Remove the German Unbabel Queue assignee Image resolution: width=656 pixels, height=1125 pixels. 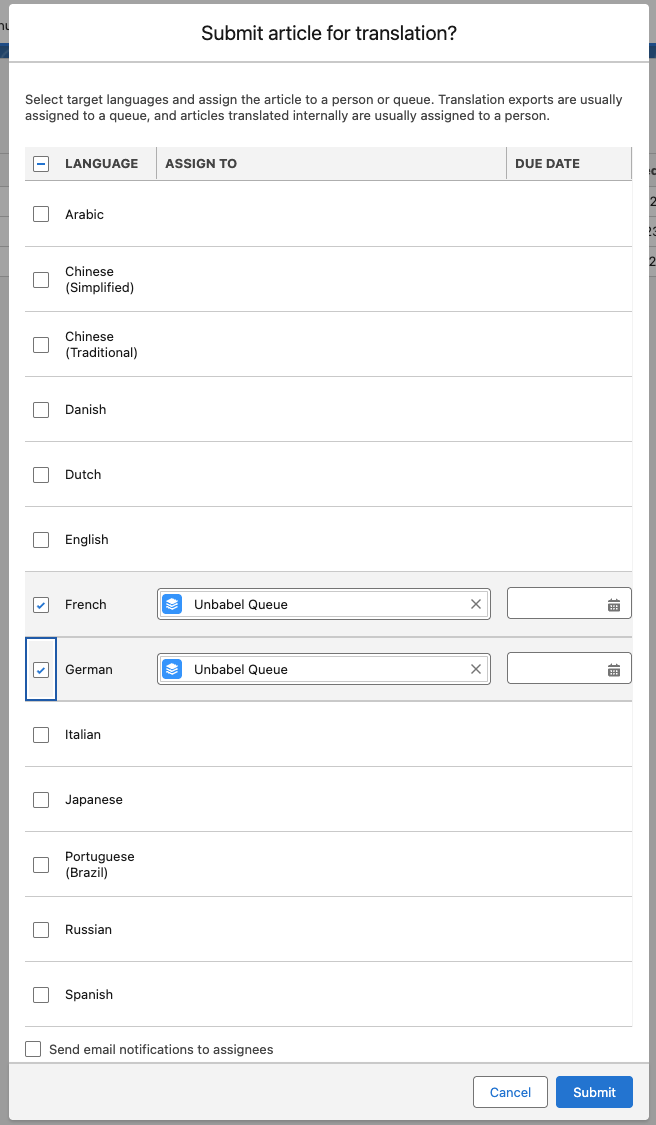(x=475, y=669)
